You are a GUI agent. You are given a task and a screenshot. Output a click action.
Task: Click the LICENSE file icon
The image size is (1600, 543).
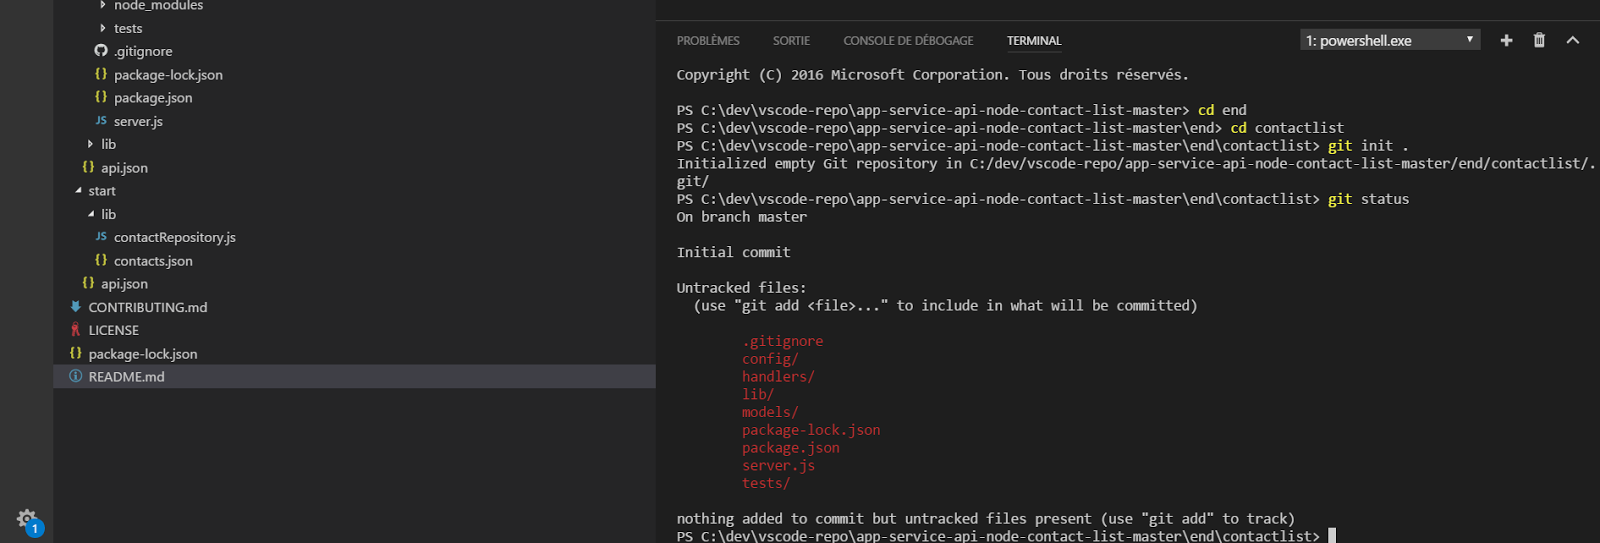(x=75, y=330)
